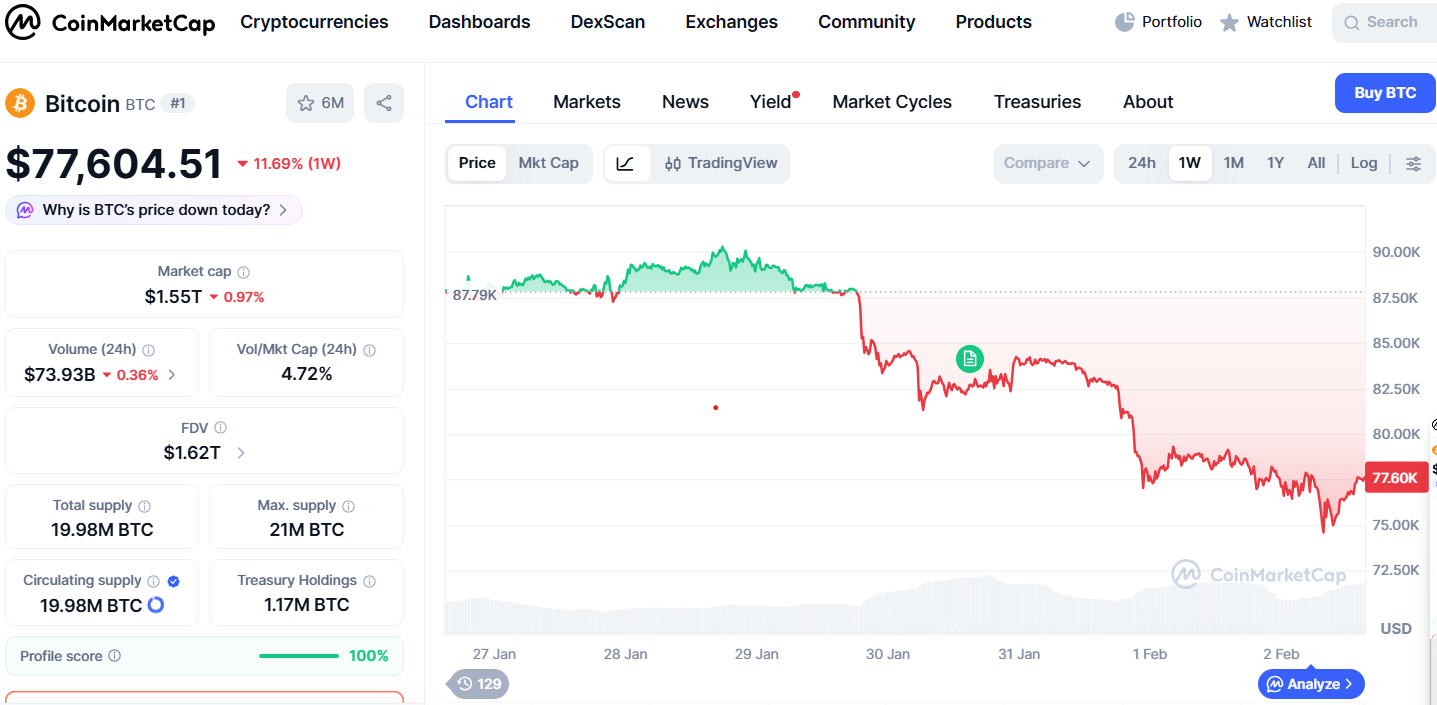Click the Bitcoin BTC logo icon
Screen dimensions: 1437x705
pos(19,103)
